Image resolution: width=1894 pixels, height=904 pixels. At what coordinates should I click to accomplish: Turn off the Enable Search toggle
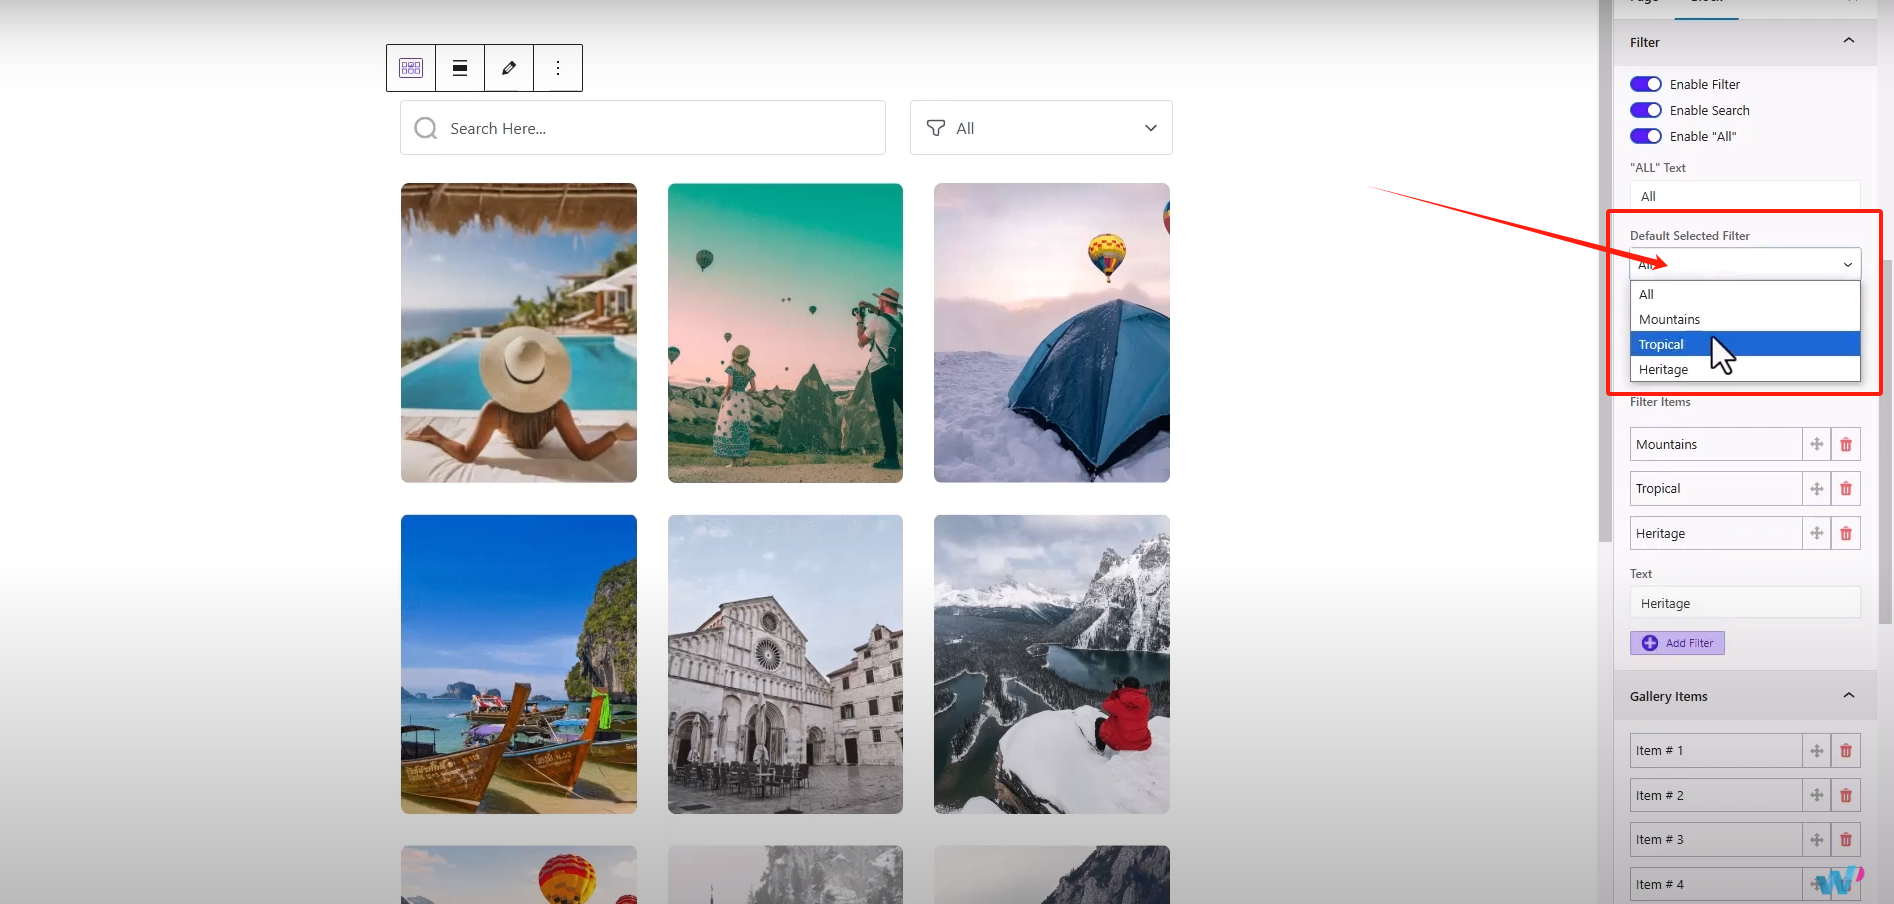click(x=1645, y=110)
